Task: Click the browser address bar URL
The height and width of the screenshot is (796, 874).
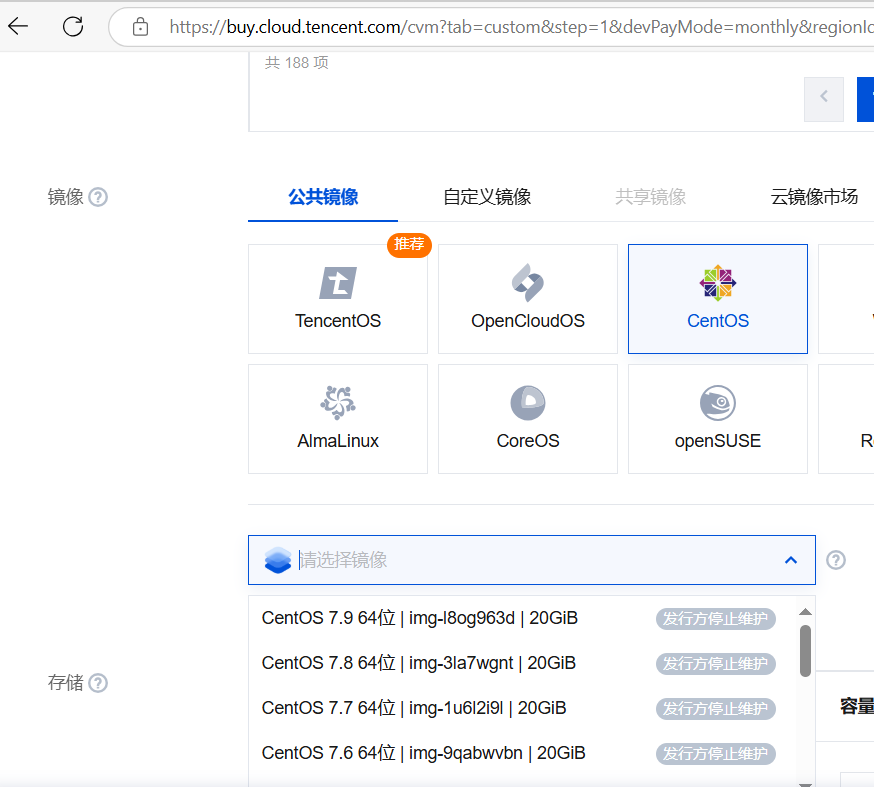Action: coord(521,27)
